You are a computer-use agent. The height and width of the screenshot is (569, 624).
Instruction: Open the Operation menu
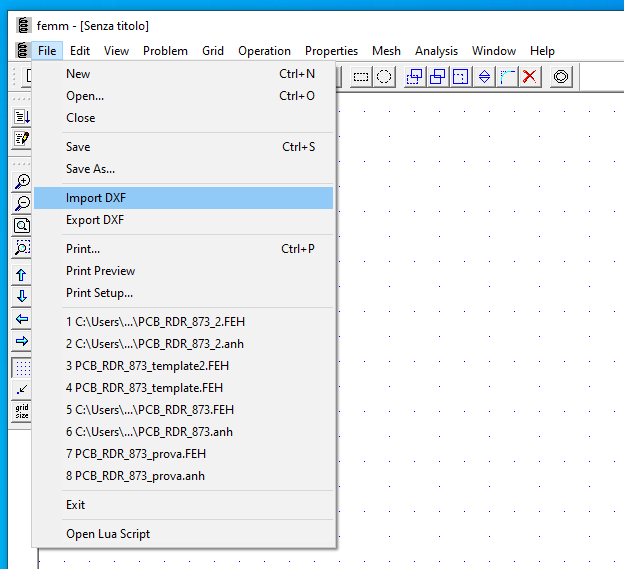(x=264, y=51)
